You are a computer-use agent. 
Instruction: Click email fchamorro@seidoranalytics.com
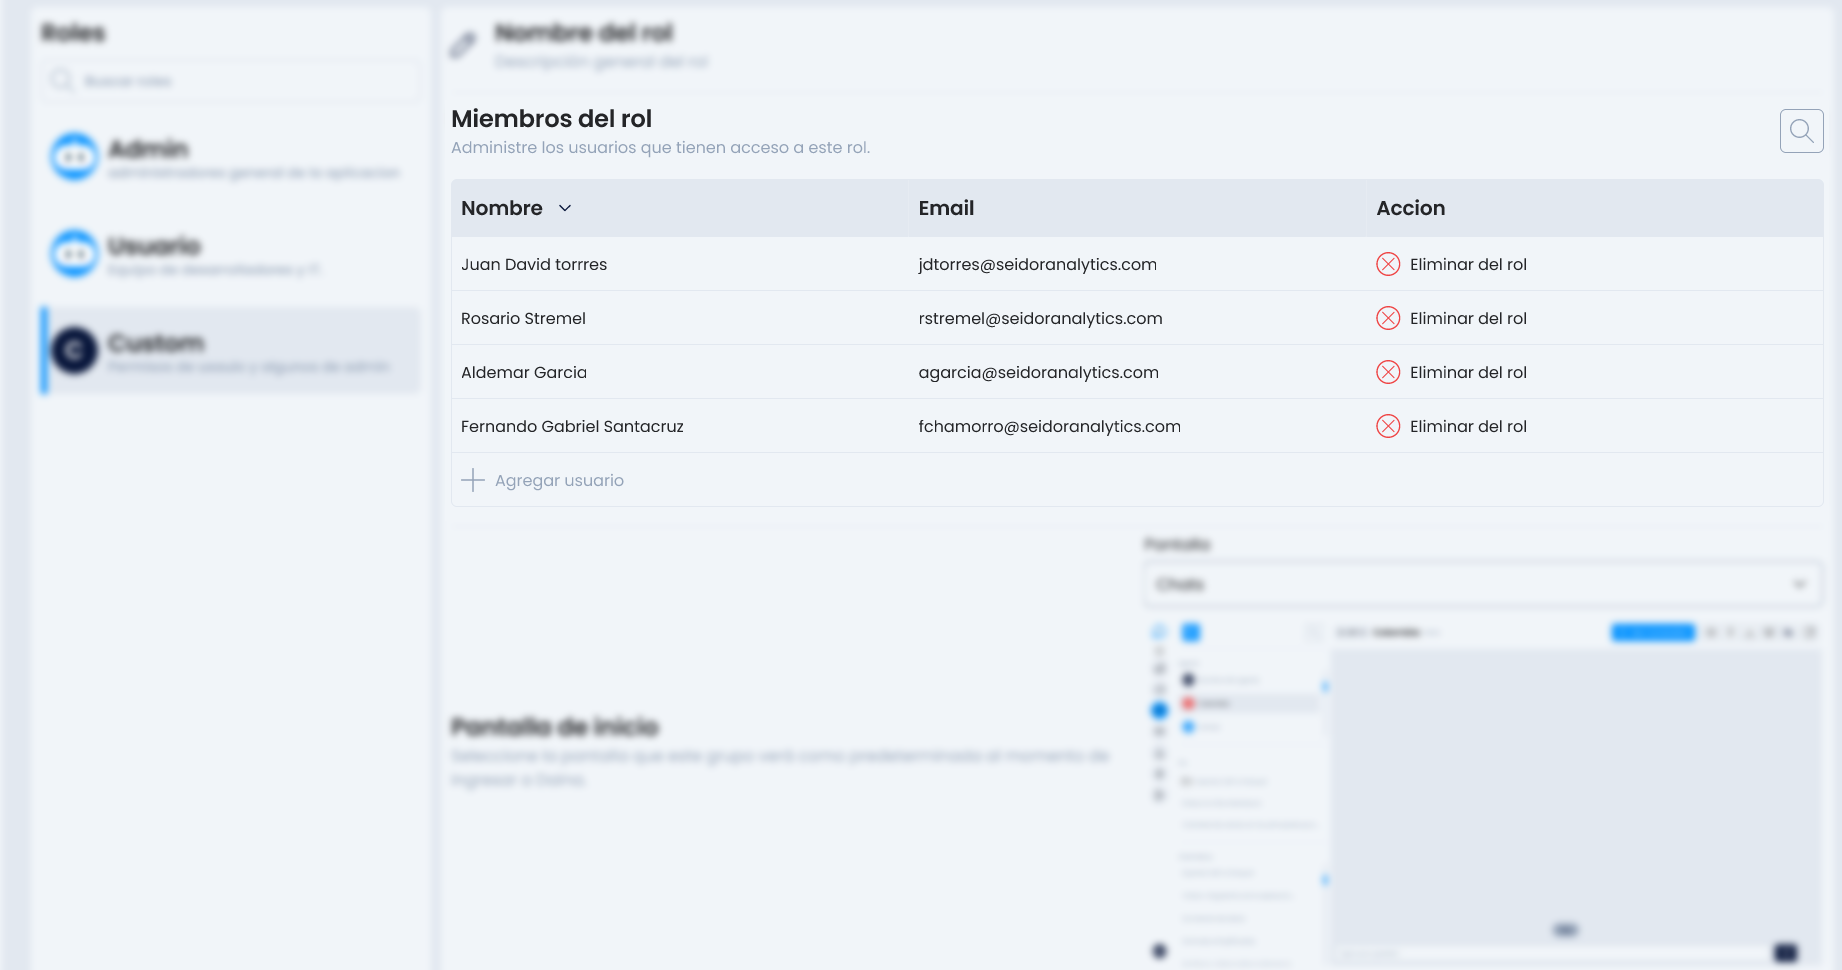[1049, 426]
